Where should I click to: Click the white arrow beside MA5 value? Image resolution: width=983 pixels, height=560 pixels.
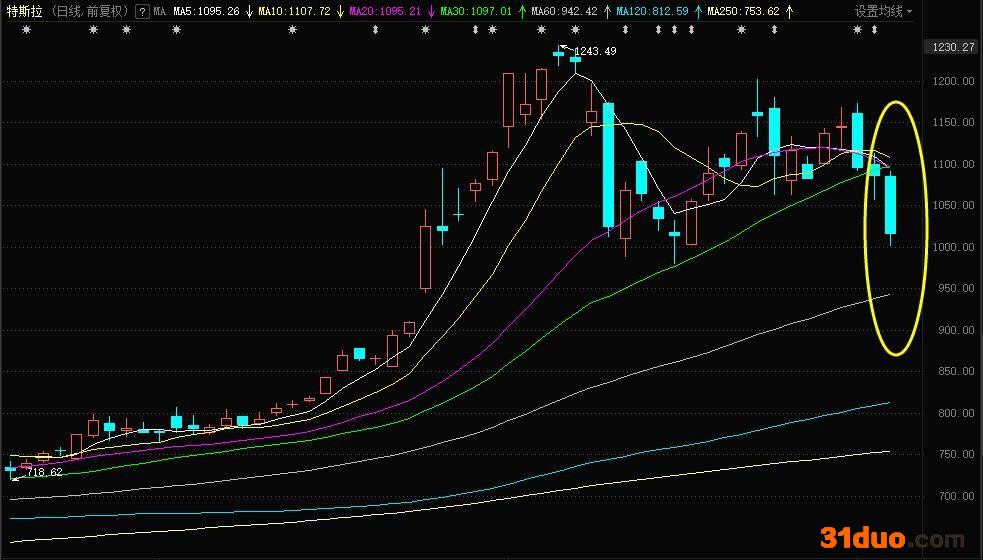point(248,12)
